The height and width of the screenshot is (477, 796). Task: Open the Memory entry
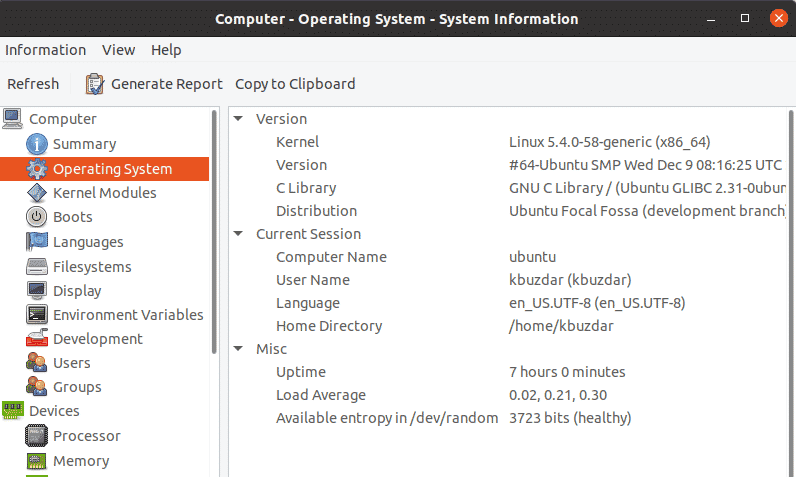coord(81,461)
